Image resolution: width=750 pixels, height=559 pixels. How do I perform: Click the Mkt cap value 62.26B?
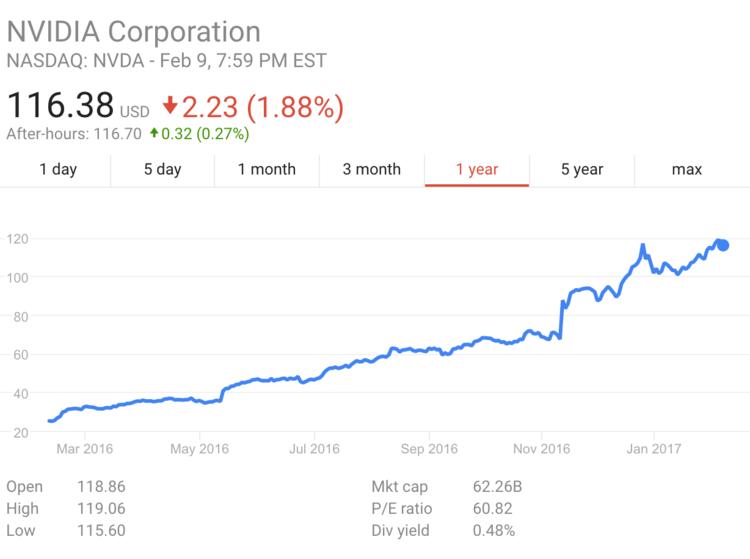(497, 487)
